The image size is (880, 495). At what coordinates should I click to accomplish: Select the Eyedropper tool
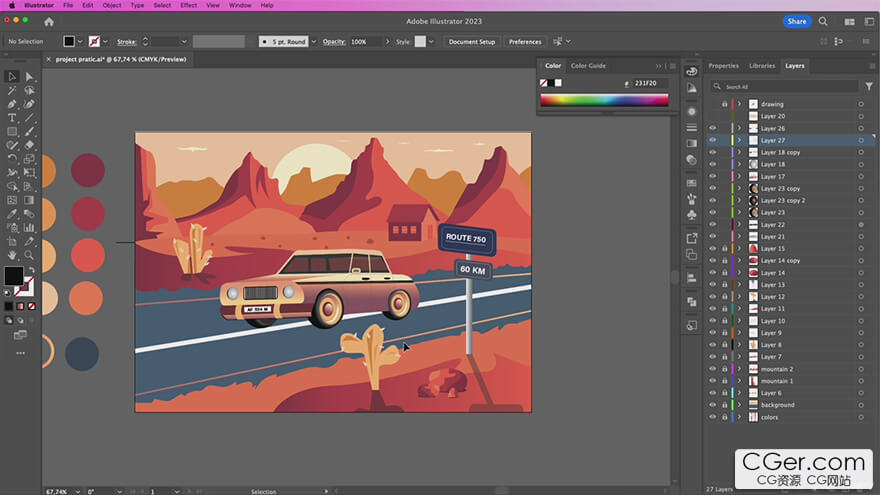click(x=12, y=214)
